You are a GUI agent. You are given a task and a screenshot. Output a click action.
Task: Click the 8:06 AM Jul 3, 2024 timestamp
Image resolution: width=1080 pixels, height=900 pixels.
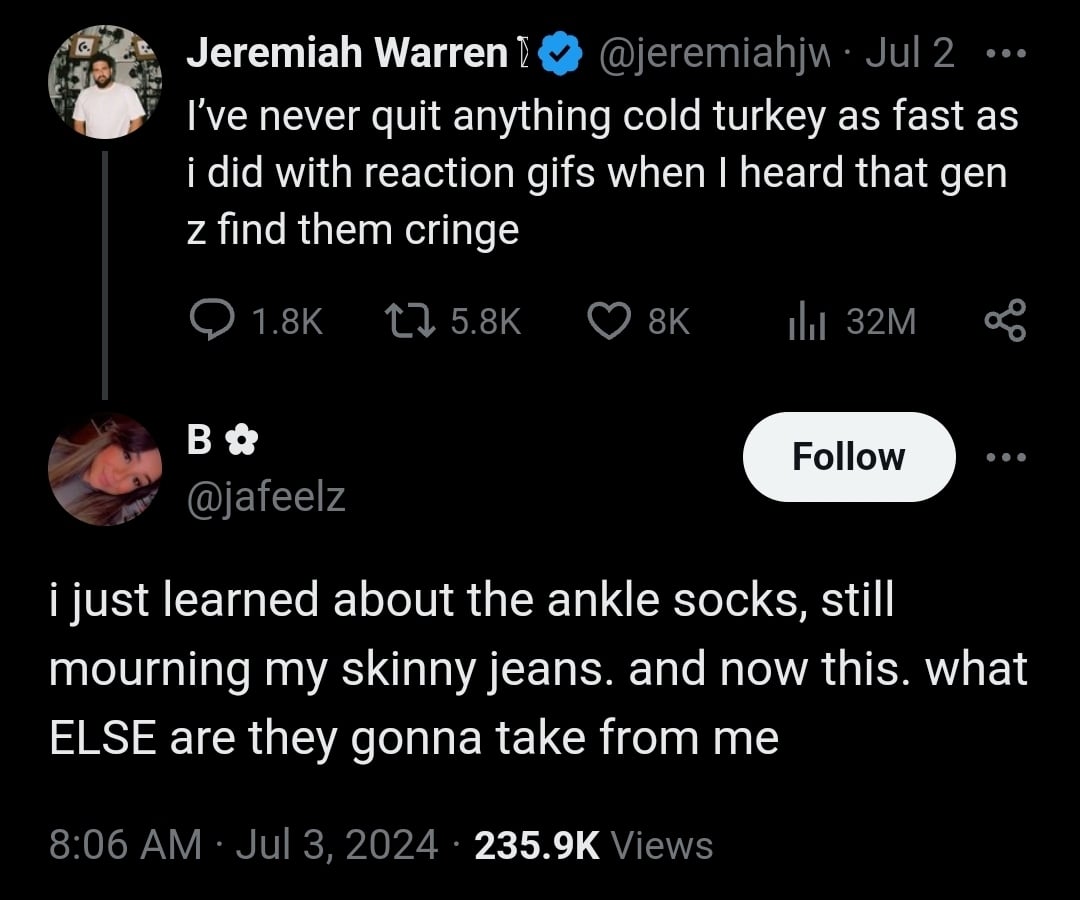point(243,845)
